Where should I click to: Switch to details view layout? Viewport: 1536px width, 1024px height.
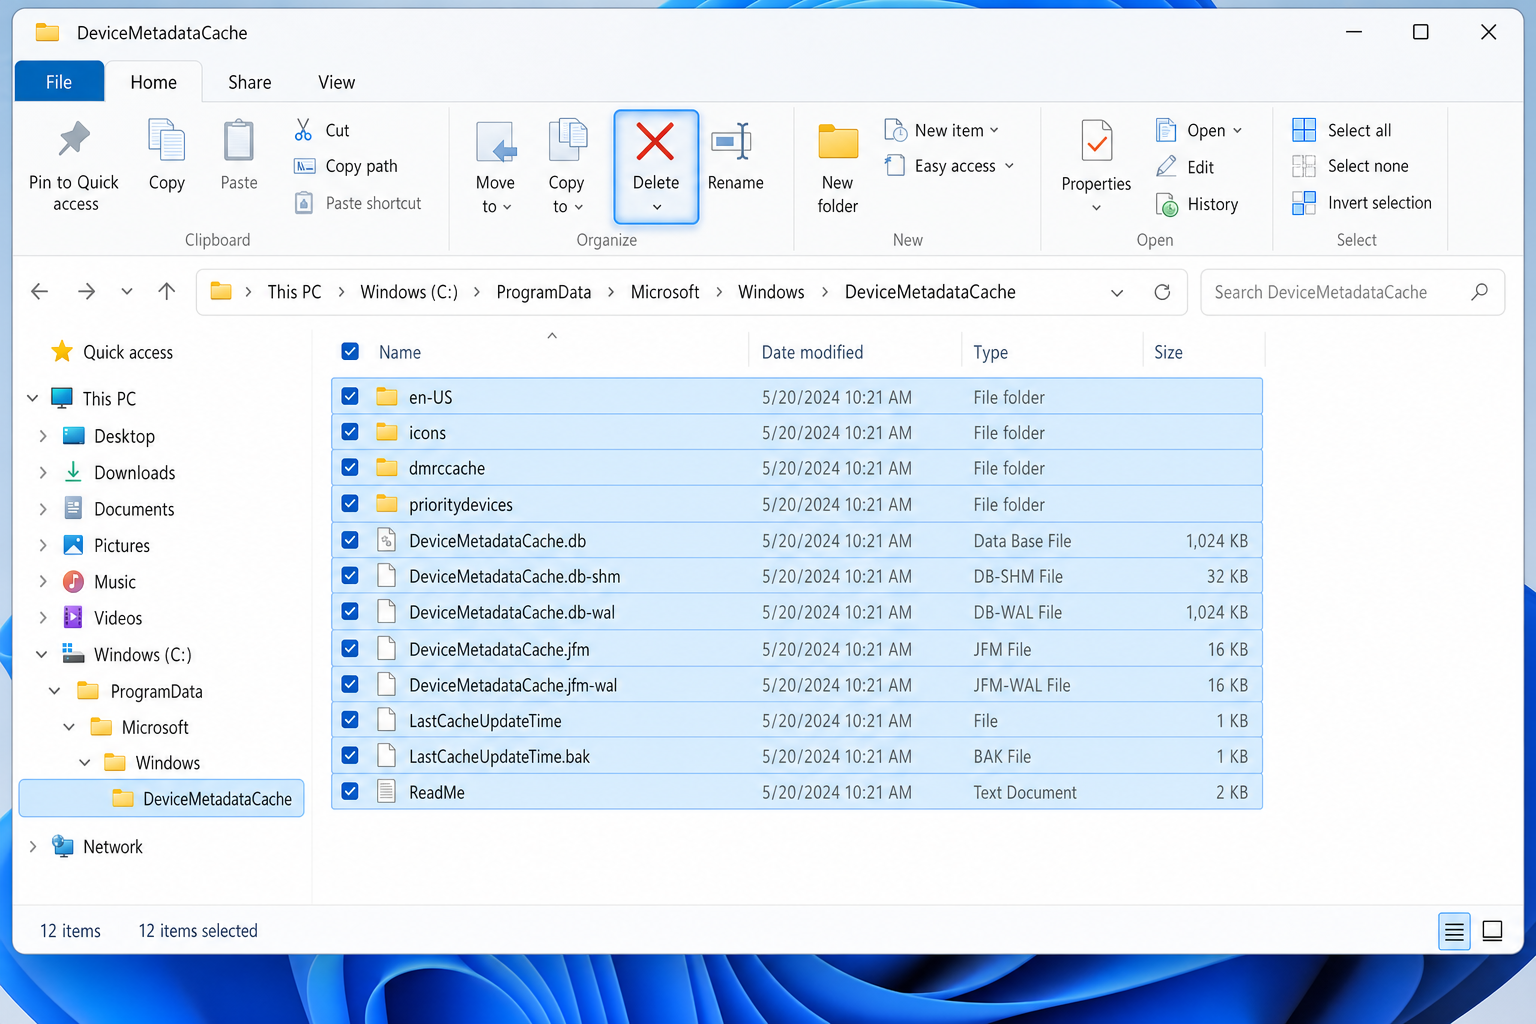1454,932
